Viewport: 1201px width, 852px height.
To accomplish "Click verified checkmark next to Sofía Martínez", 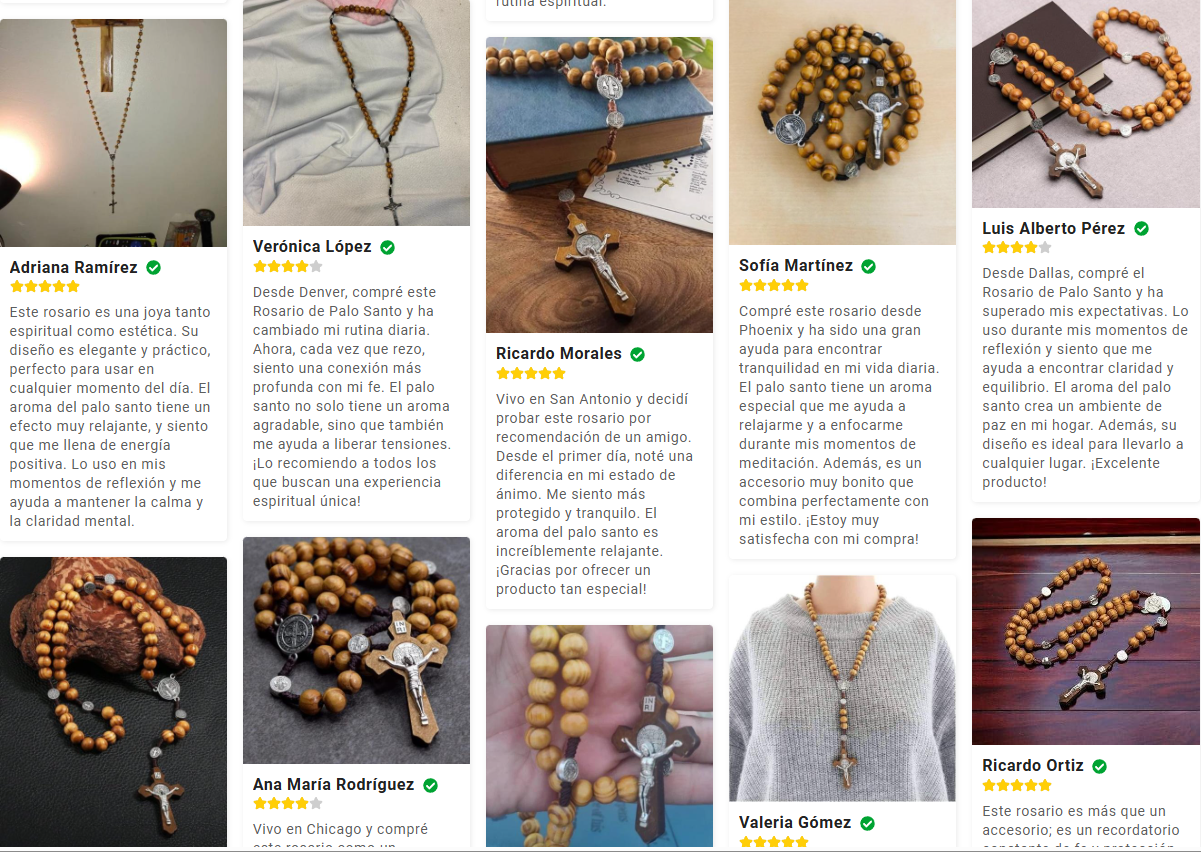I will [x=868, y=266].
